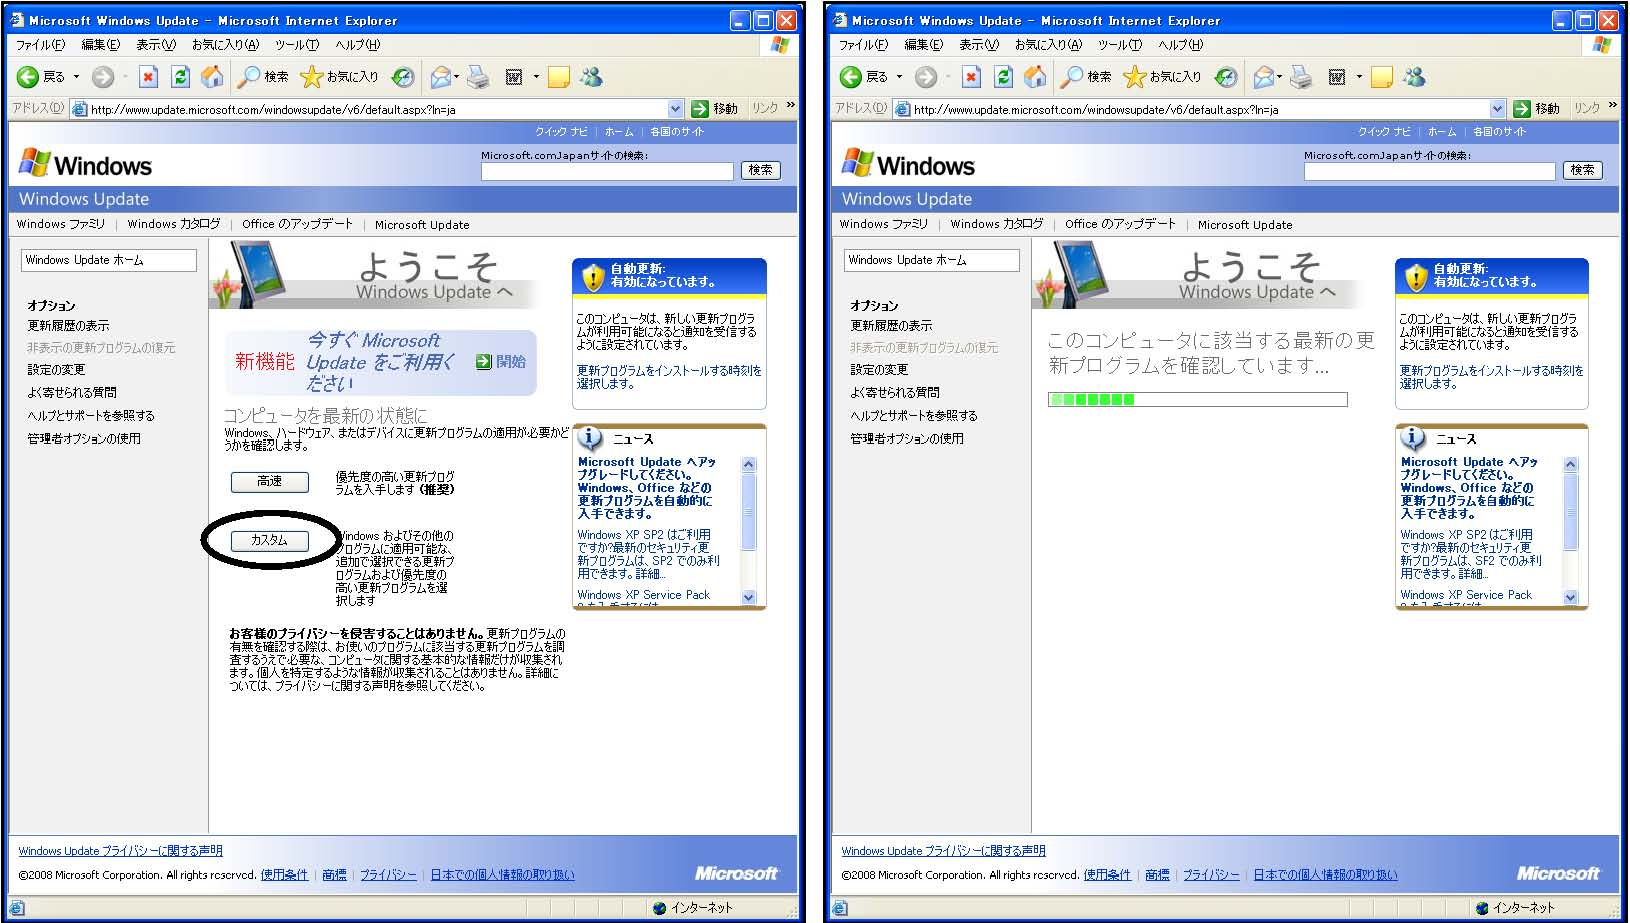Expand address bar dropdown in right window

1498,109
